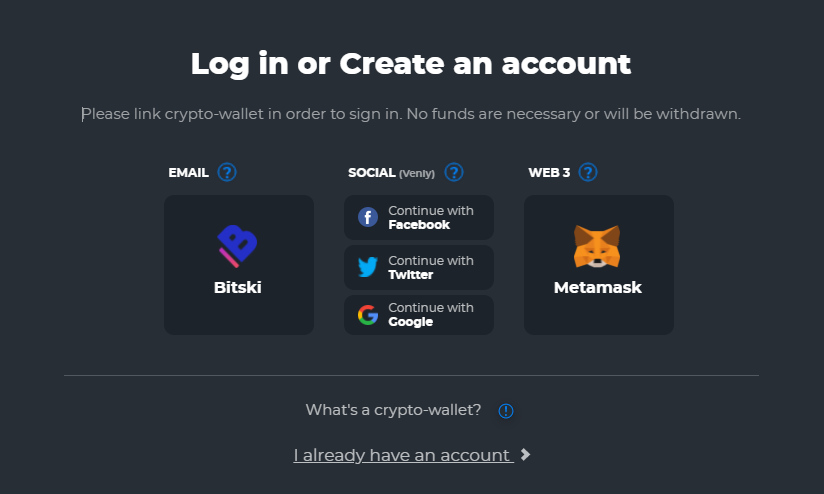Click the Bitski logo icon
This screenshot has height=494, width=824.
[x=238, y=247]
